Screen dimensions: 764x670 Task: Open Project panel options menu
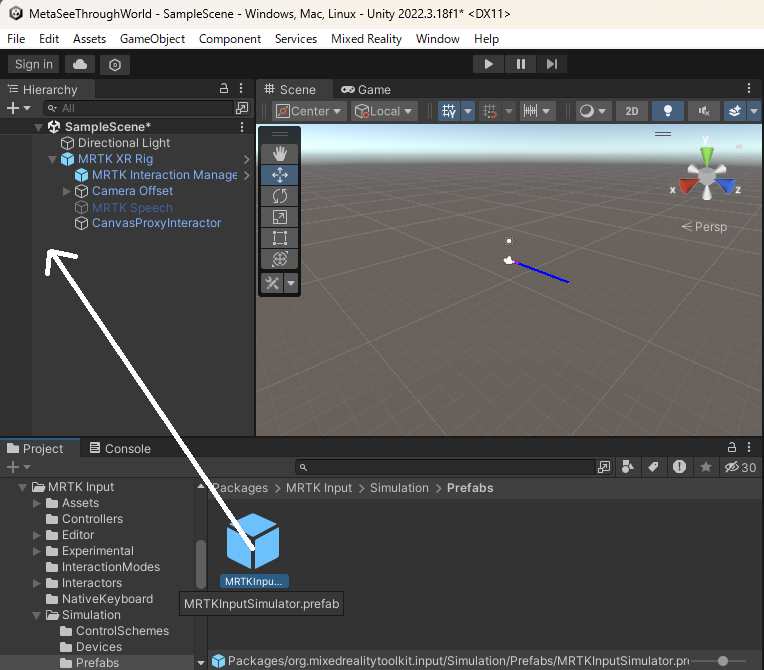749,447
